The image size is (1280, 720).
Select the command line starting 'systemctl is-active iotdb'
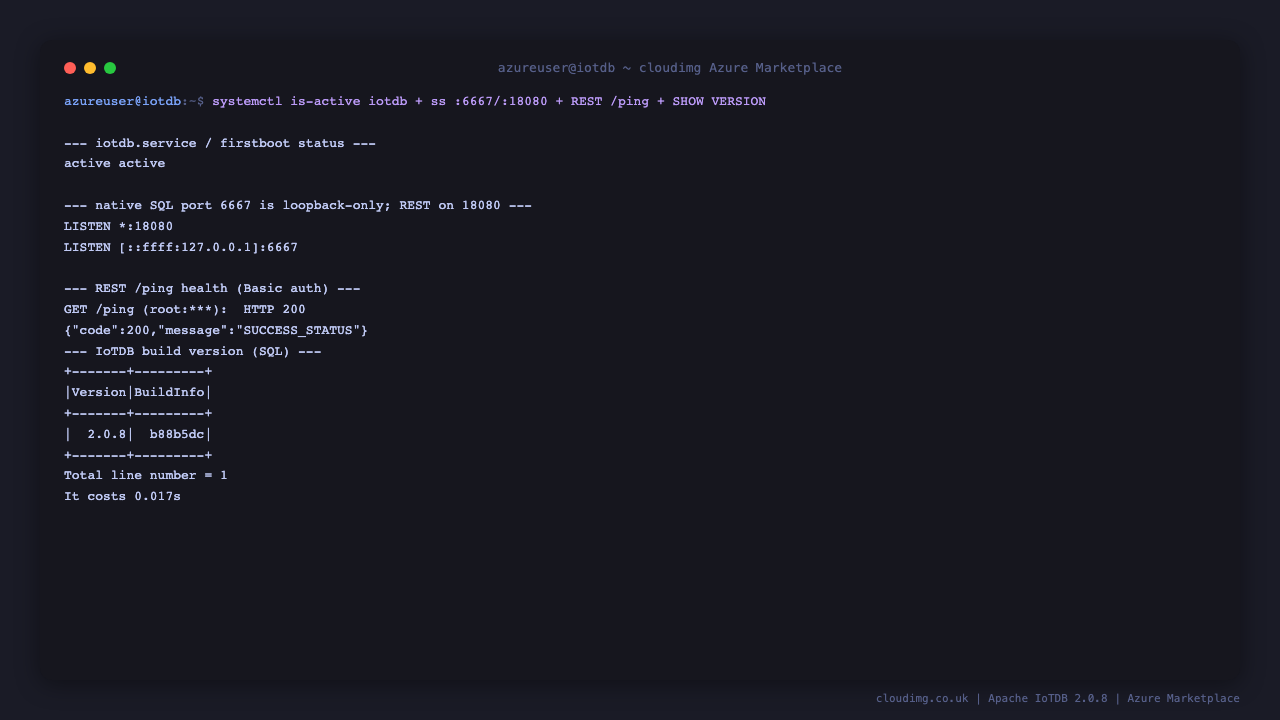489,101
